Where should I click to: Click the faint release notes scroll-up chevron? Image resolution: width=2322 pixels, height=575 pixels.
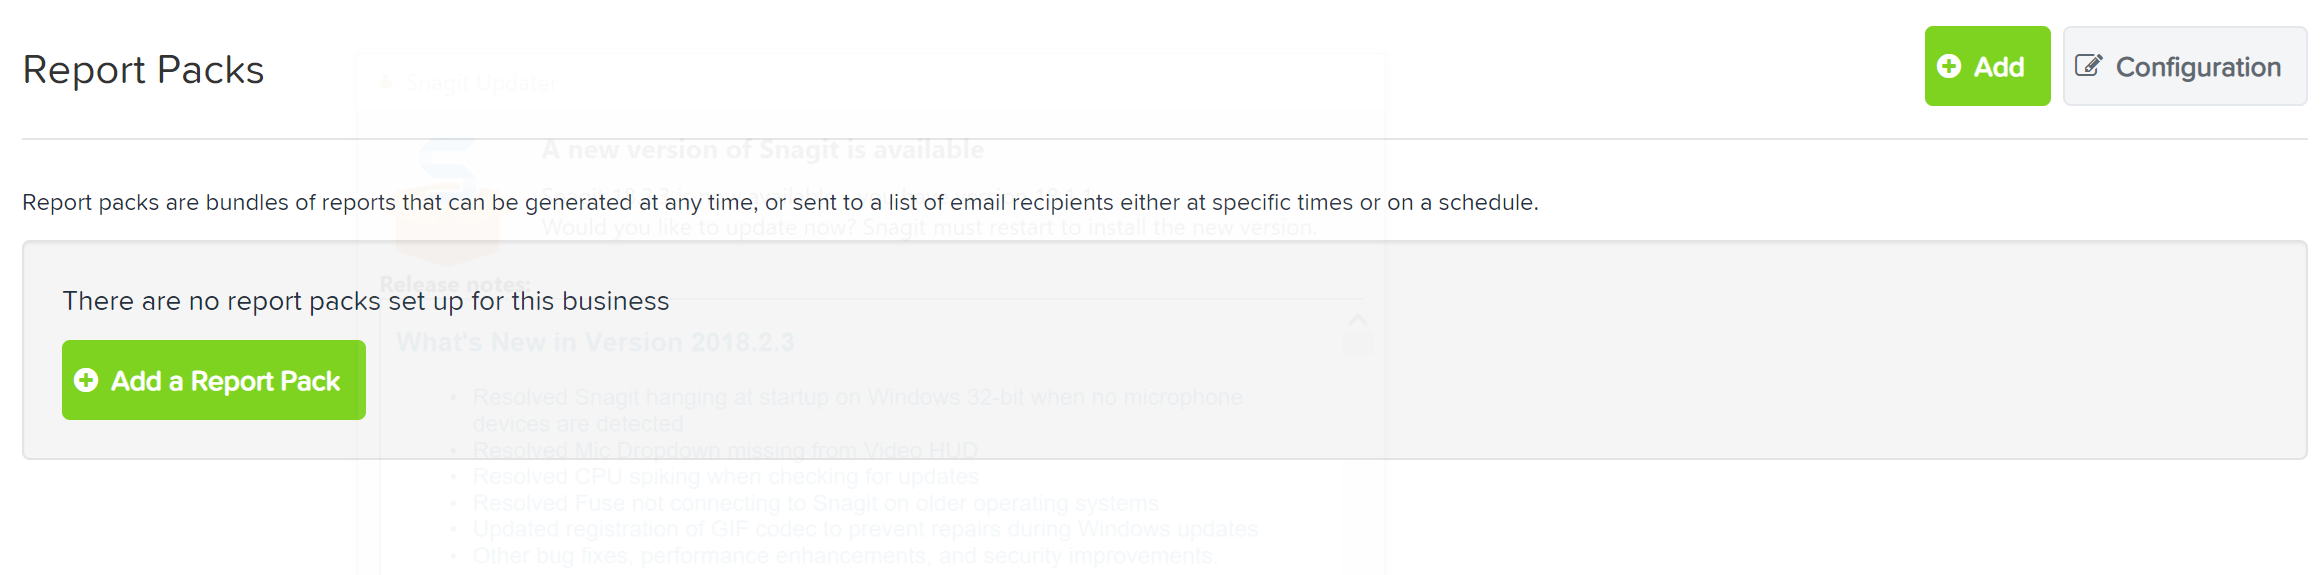(1357, 320)
